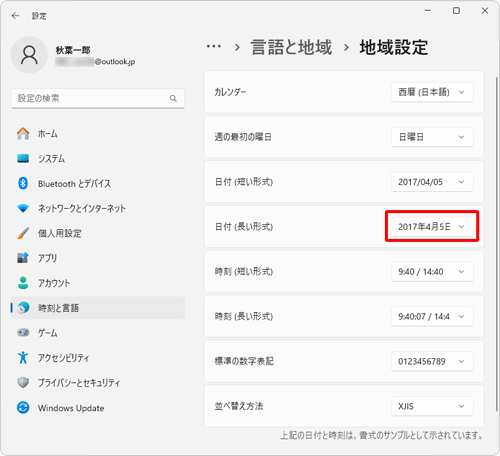
Task: Click the 週の最初の曜日 label
Action: (243, 137)
